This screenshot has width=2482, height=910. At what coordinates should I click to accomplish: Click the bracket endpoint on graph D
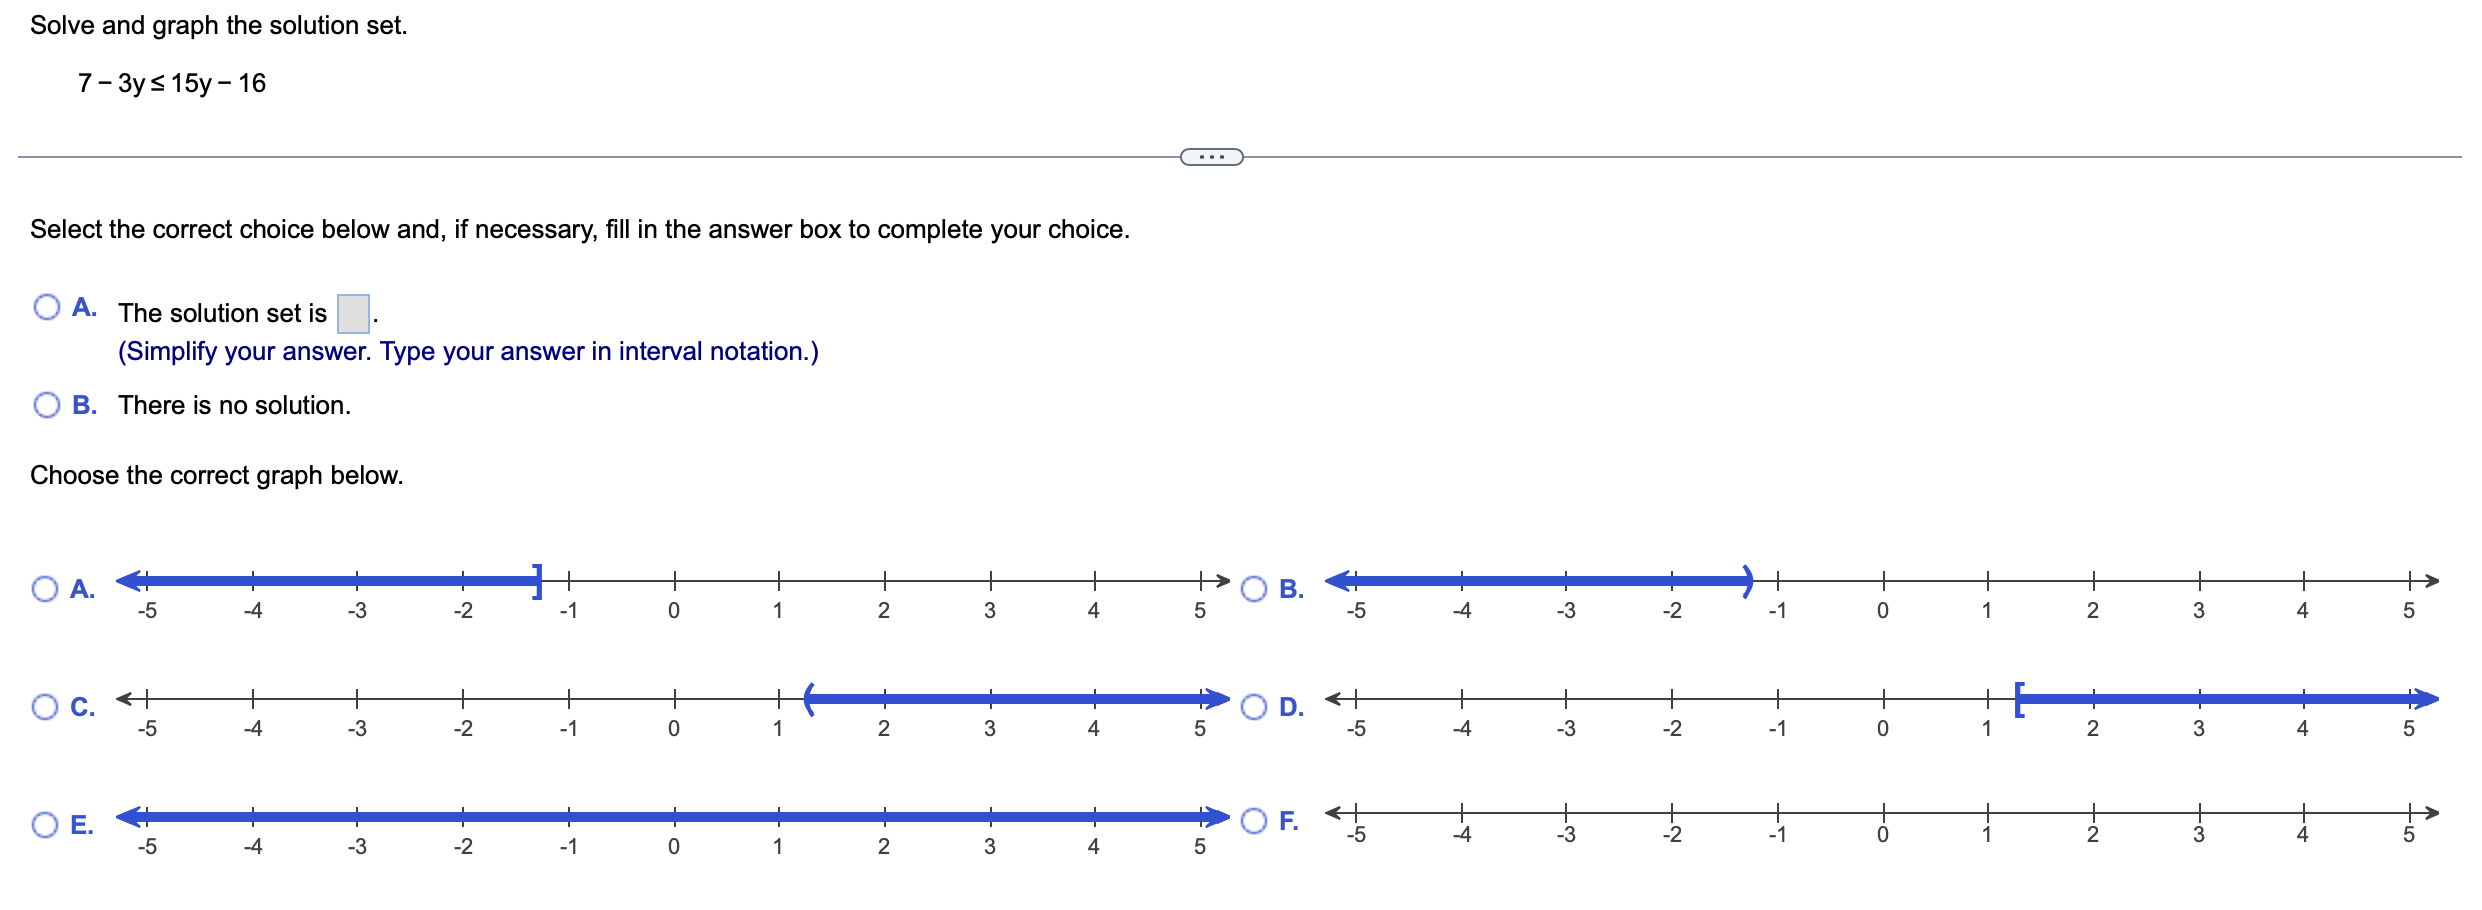click(x=2019, y=699)
